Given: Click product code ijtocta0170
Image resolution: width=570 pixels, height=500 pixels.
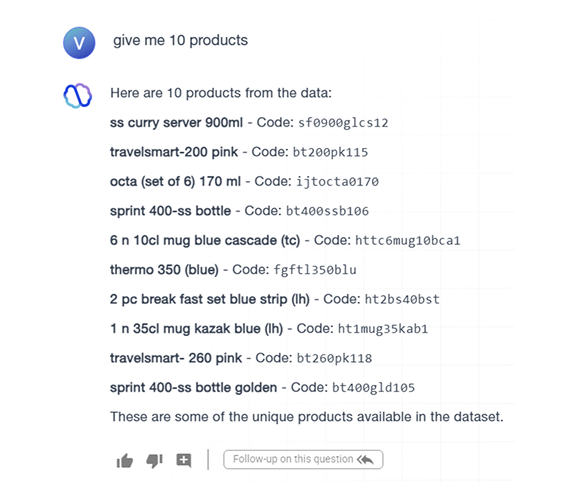Looking at the screenshot, I should [337, 181].
